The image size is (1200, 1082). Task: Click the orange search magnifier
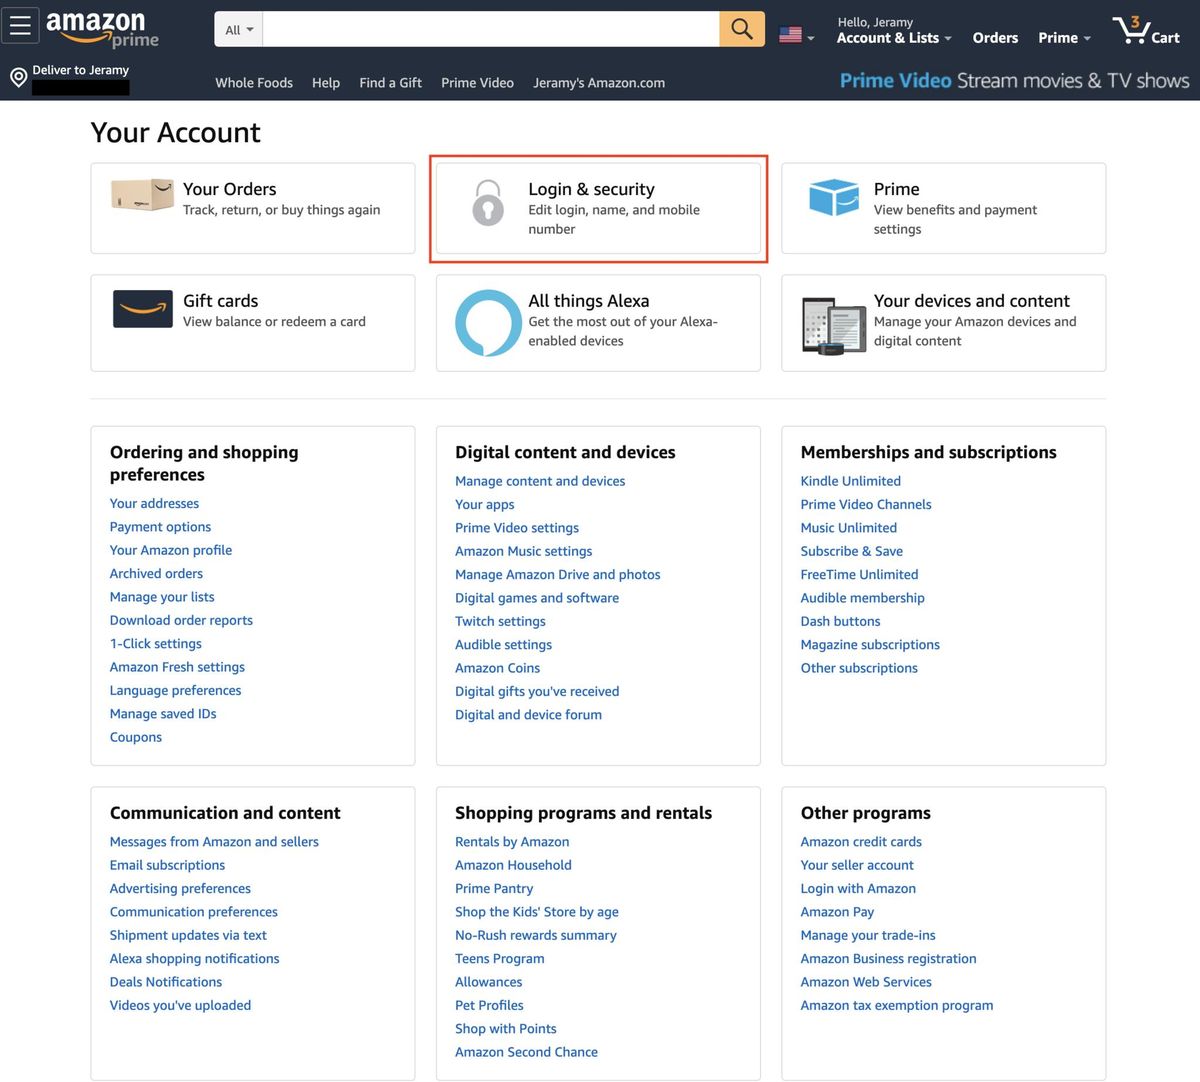pyautogui.click(x=740, y=29)
